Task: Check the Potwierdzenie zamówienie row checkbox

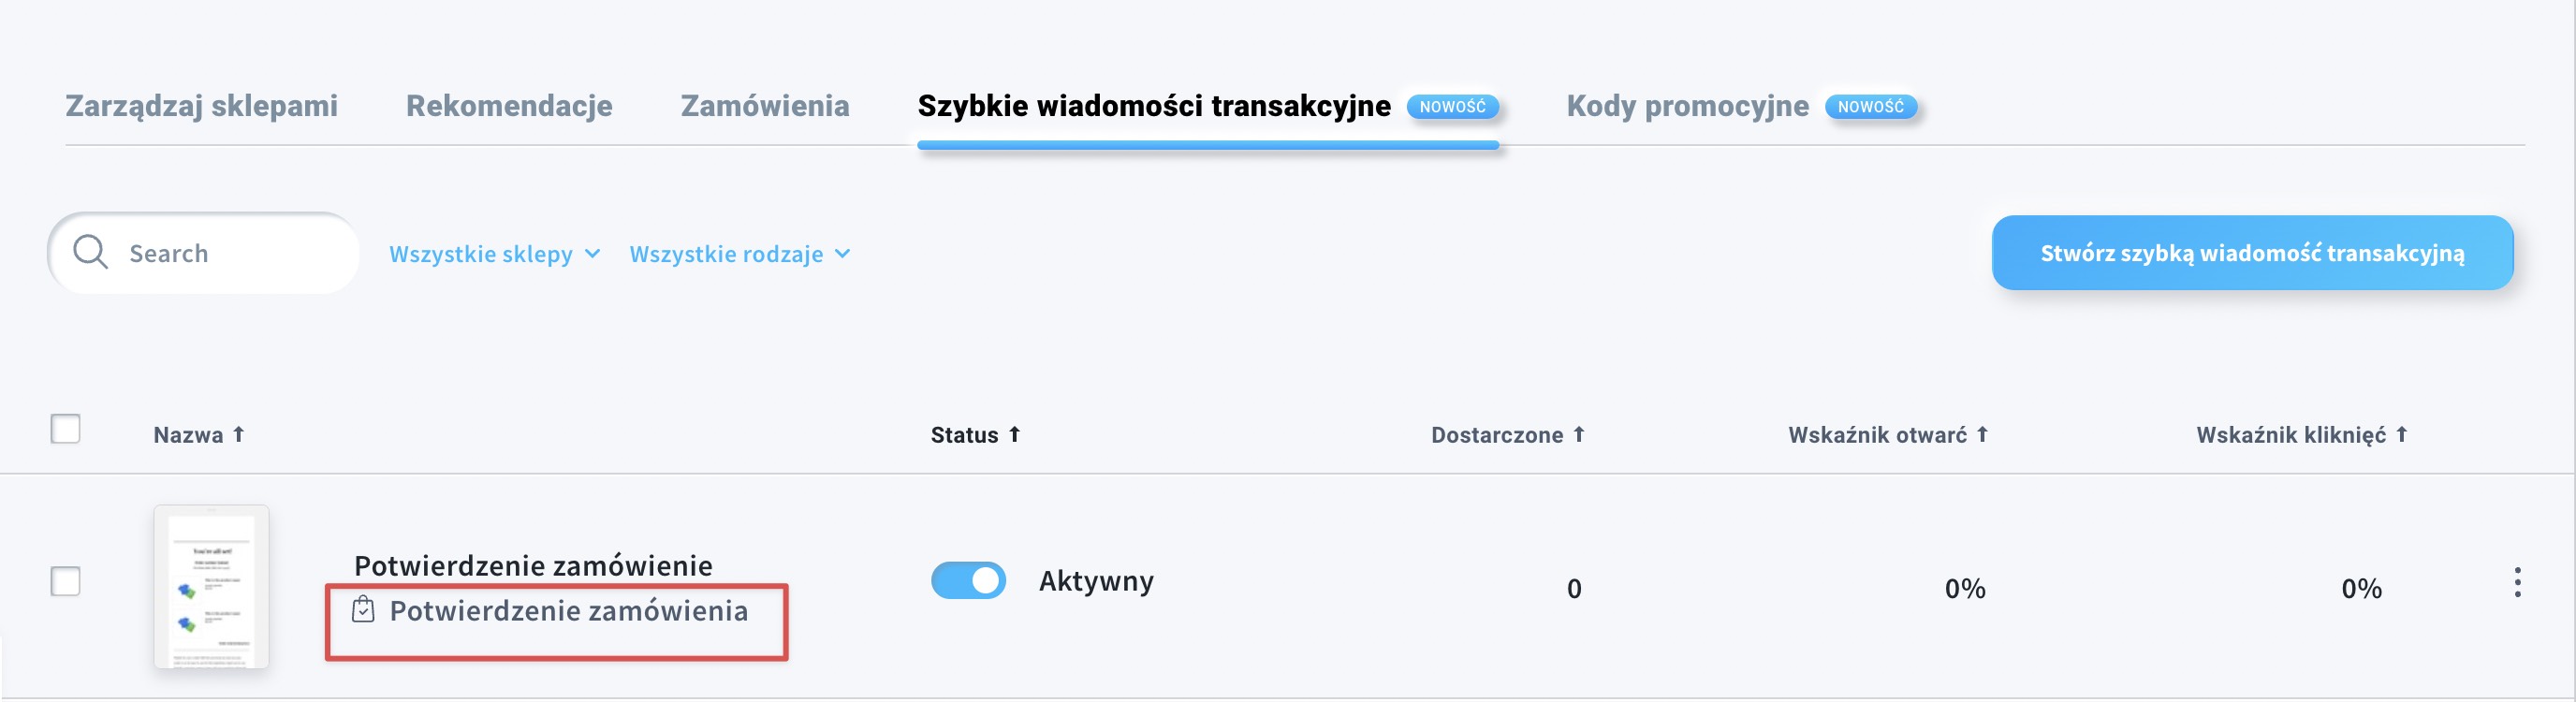Action: (x=65, y=580)
